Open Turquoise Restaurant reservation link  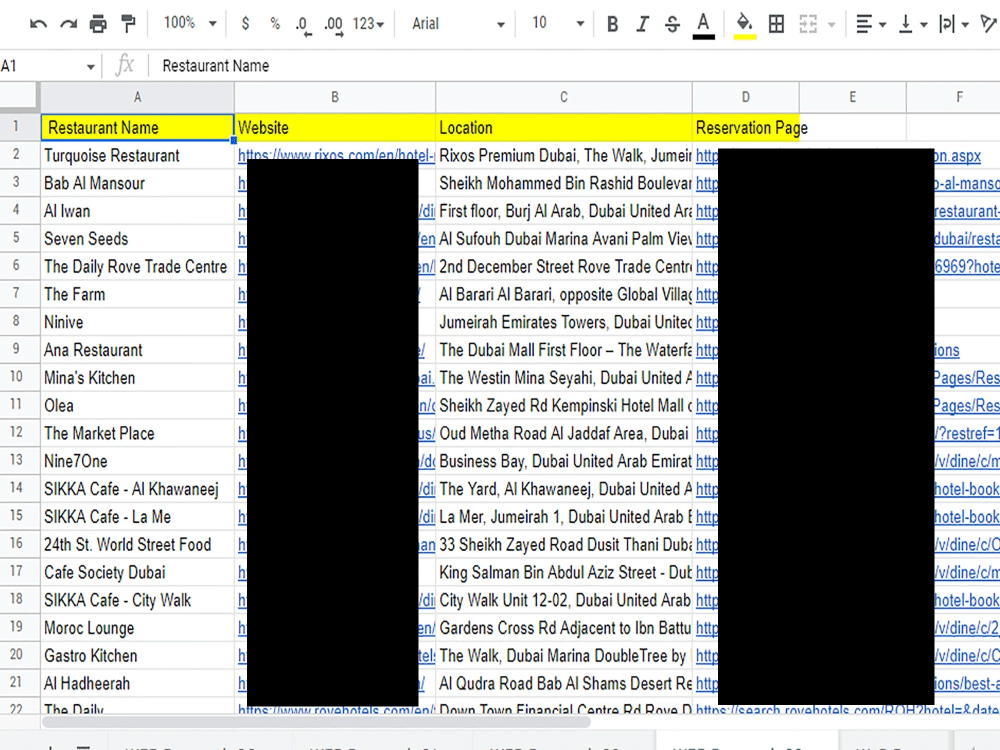tap(707, 155)
